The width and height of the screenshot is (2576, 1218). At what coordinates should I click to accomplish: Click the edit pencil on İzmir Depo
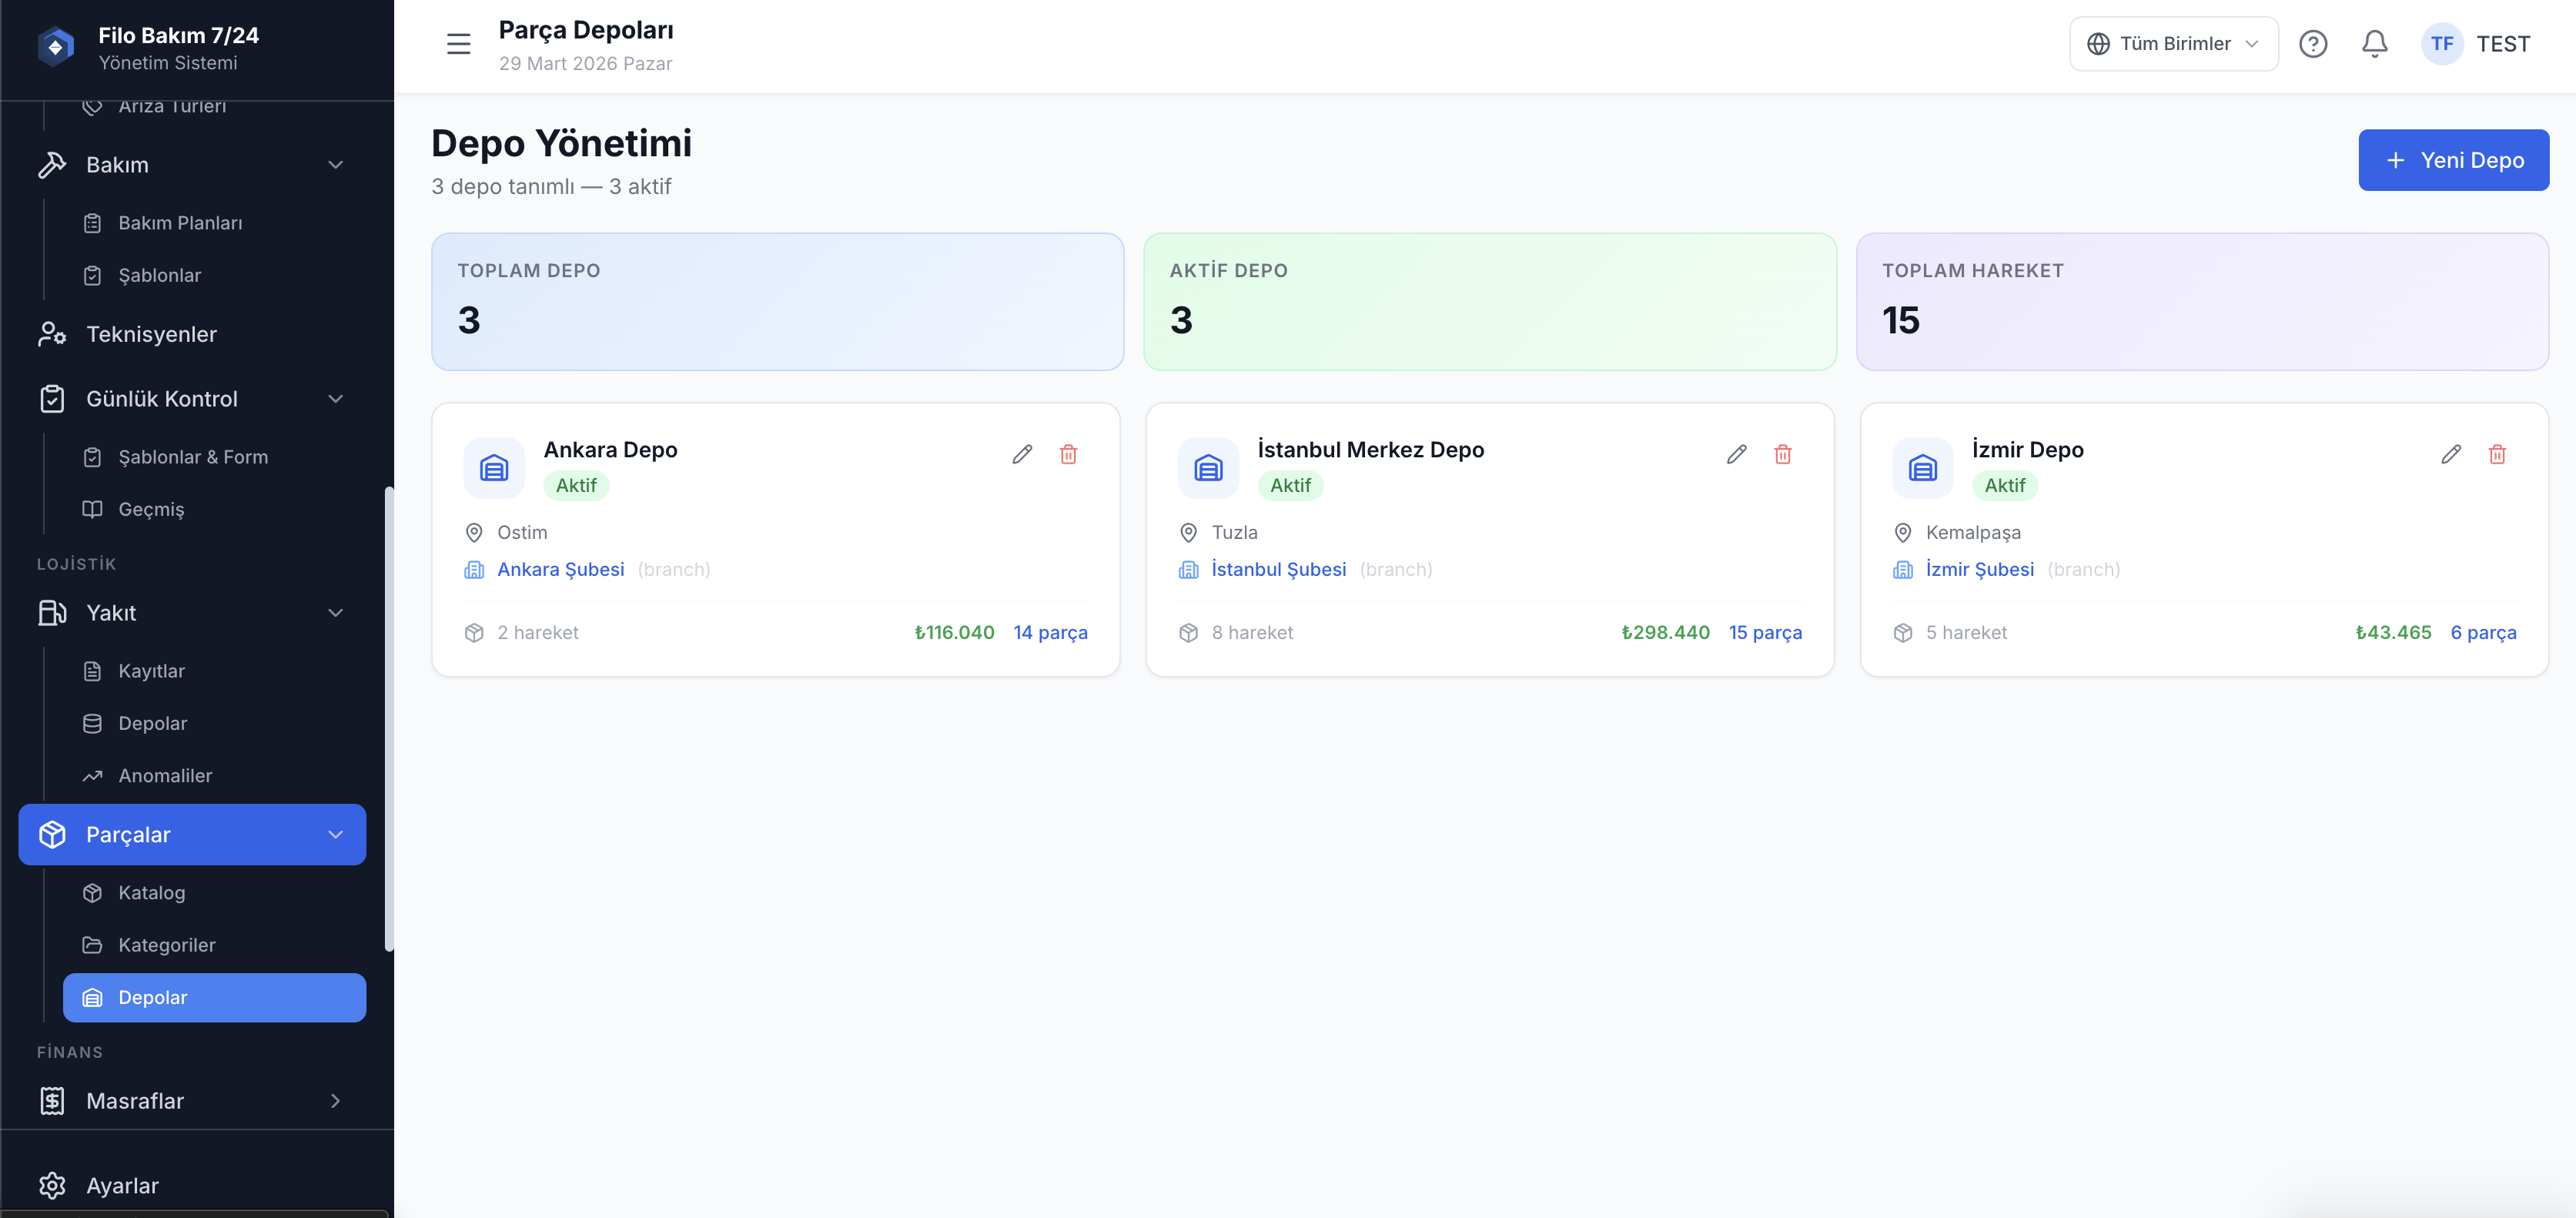[x=2450, y=454]
